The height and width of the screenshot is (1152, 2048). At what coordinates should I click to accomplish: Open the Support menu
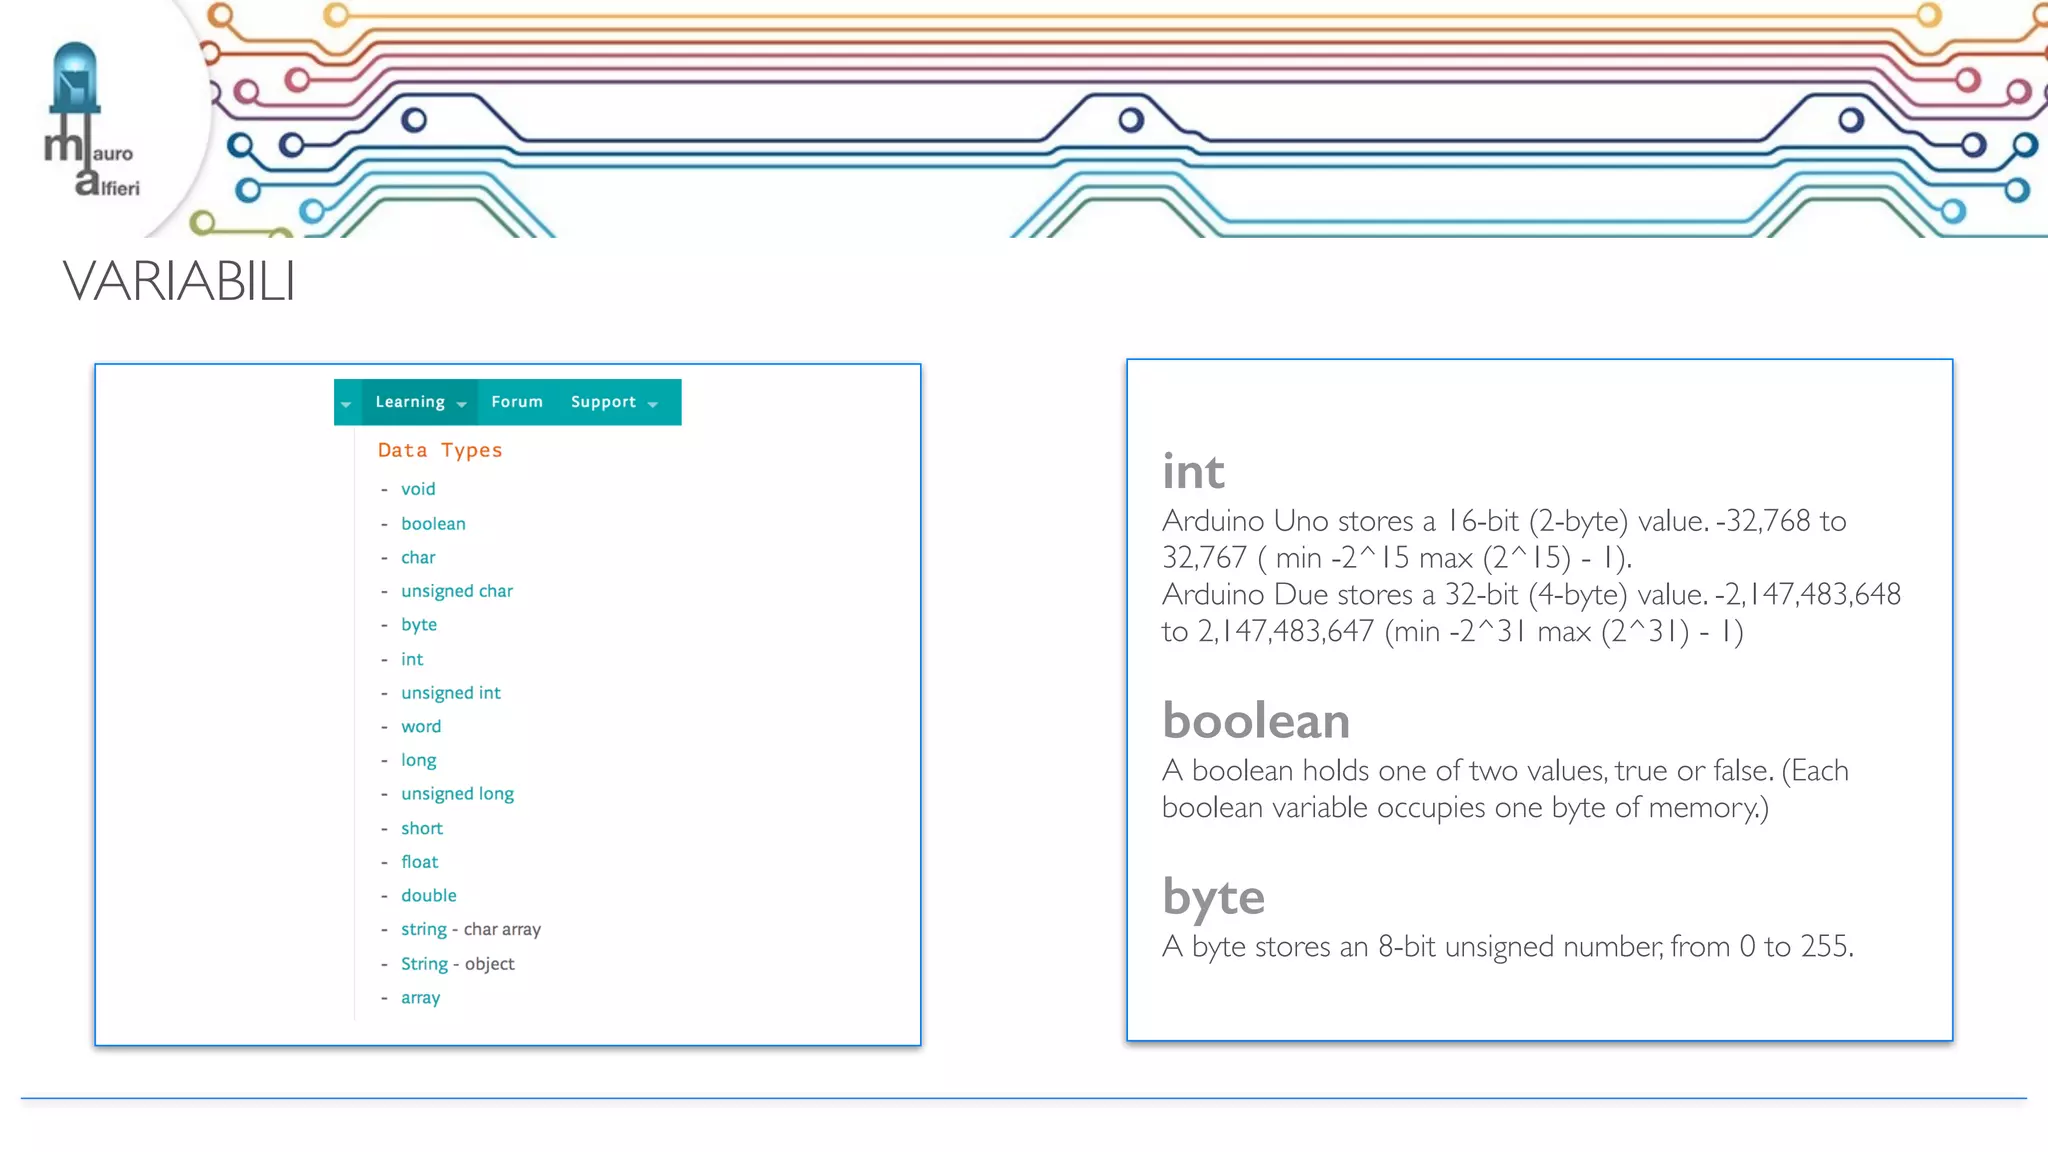click(603, 402)
